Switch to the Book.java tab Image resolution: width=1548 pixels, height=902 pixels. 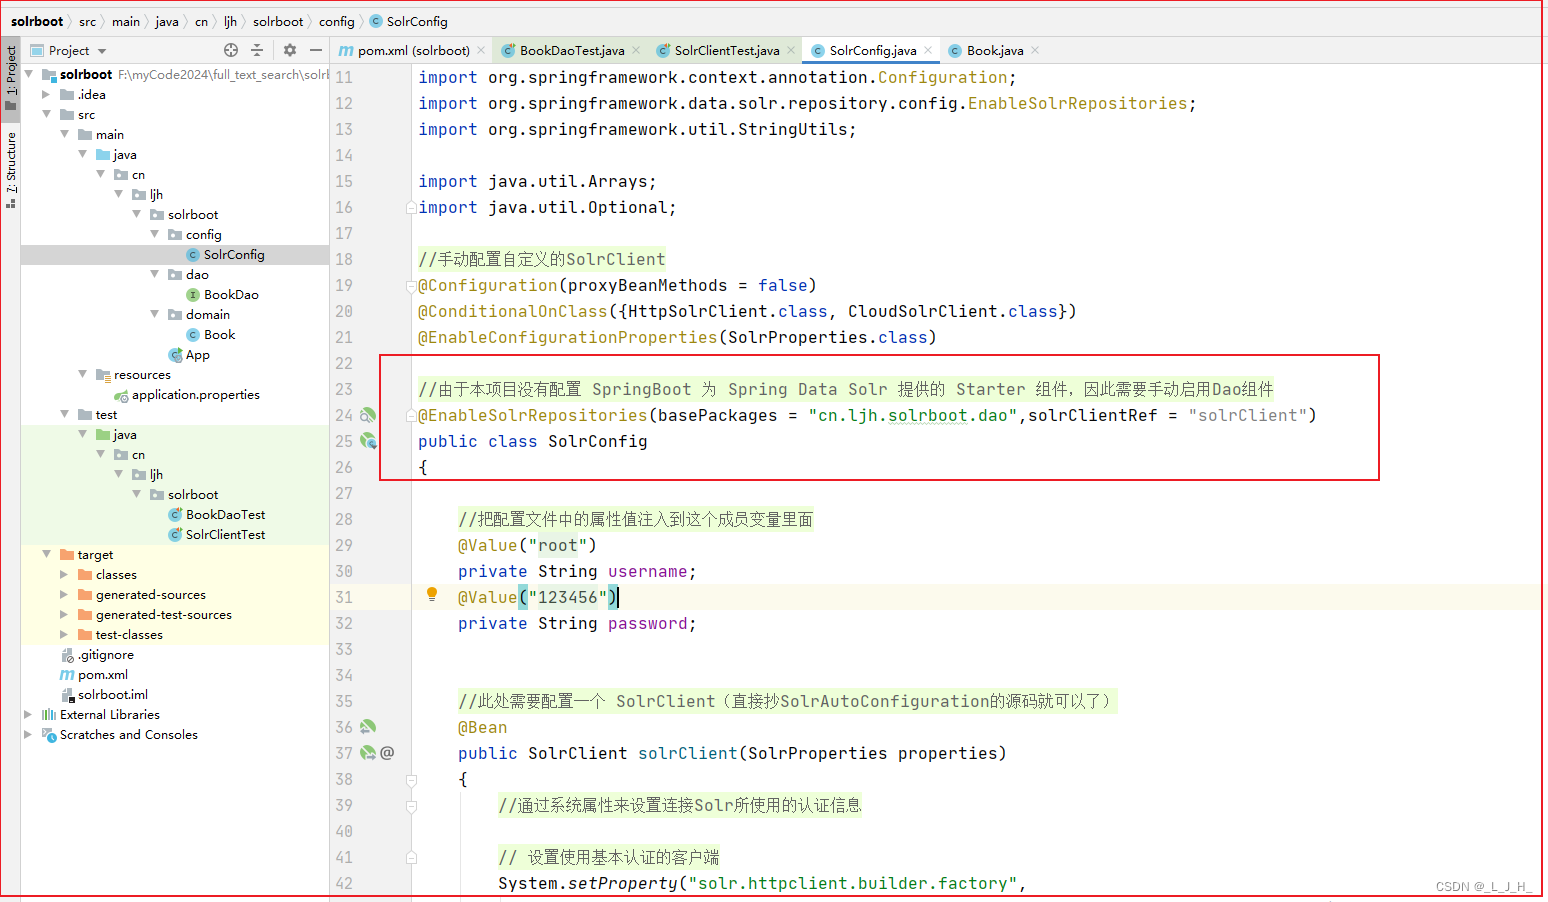point(997,49)
